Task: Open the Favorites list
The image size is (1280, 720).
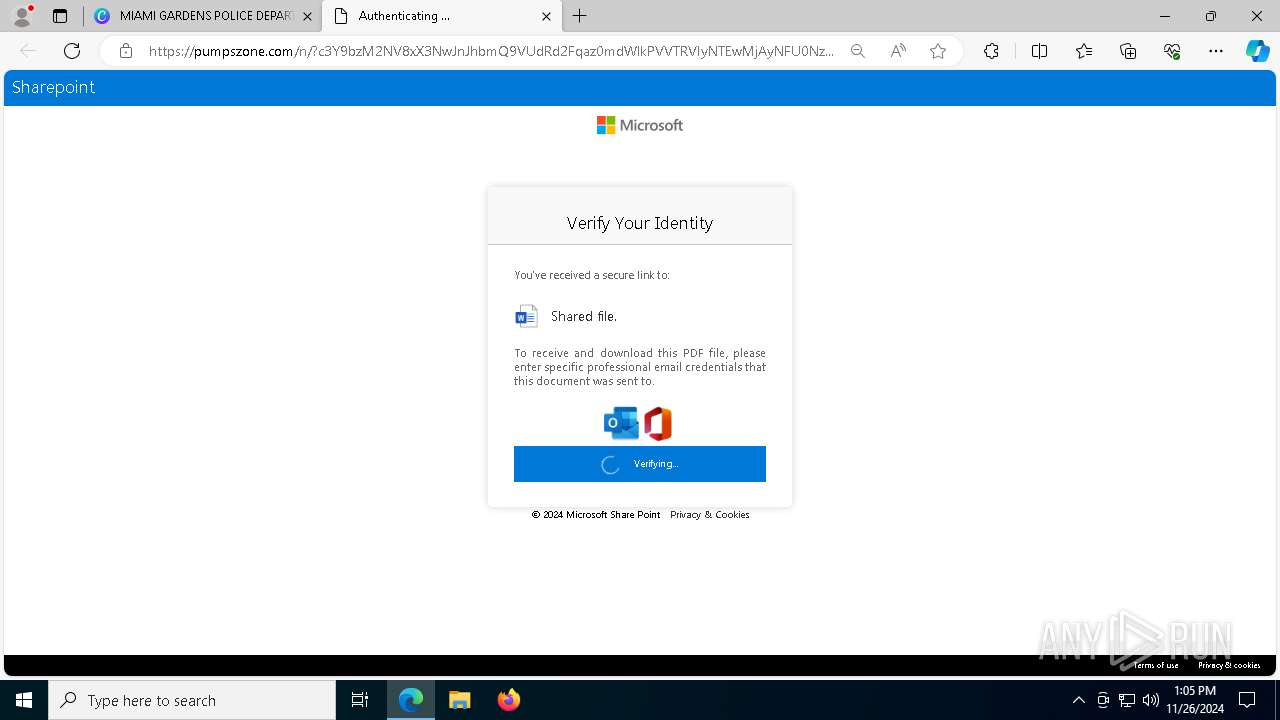Action: (x=1084, y=51)
